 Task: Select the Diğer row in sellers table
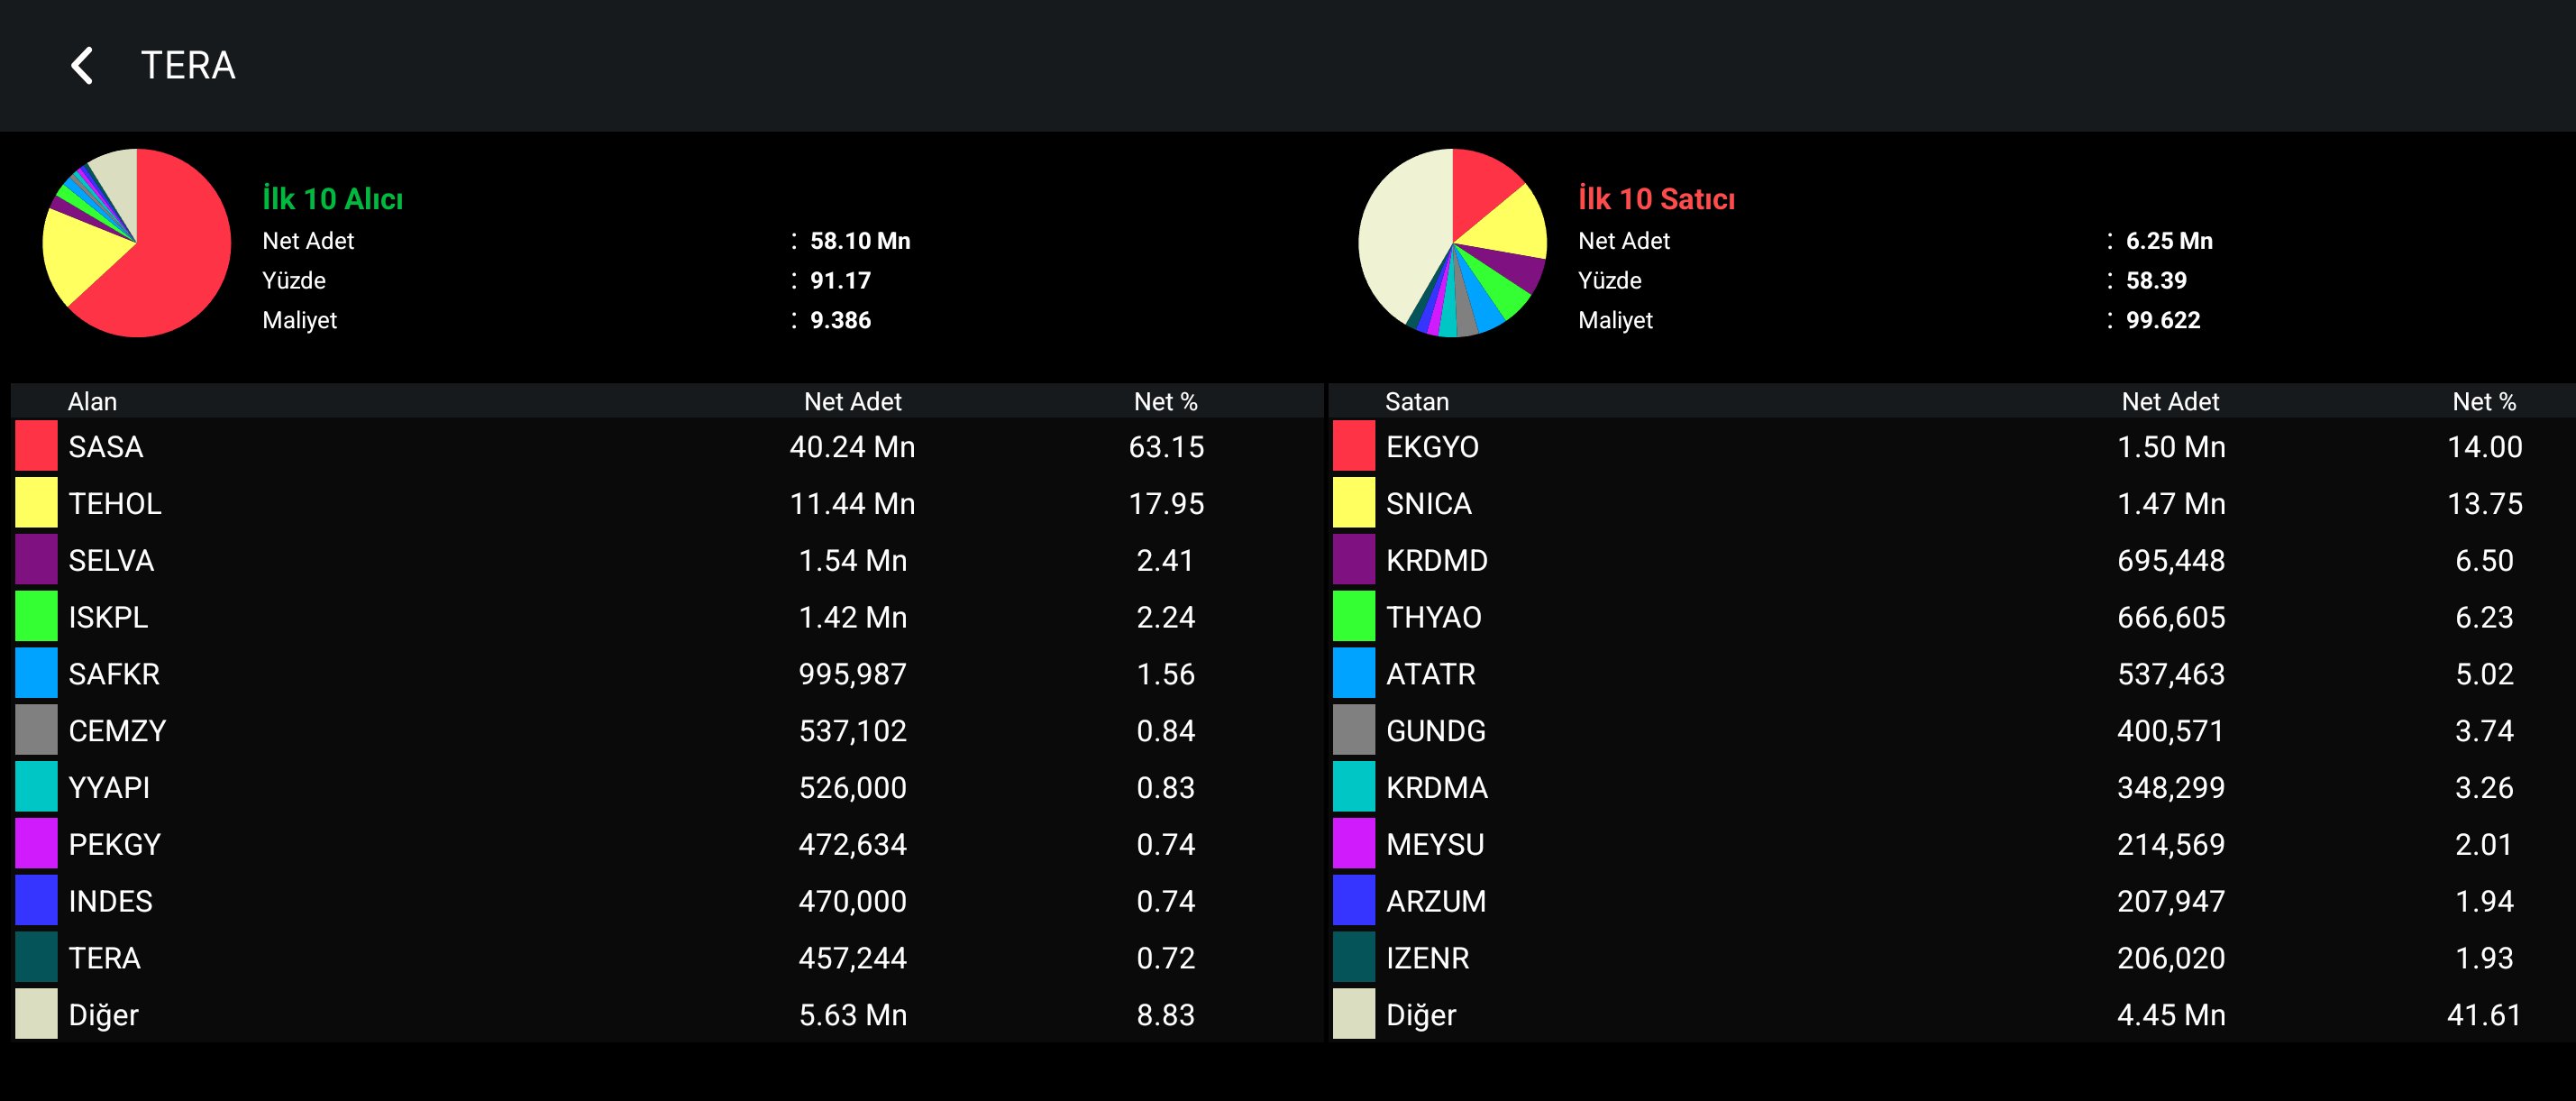coord(1420,1015)
